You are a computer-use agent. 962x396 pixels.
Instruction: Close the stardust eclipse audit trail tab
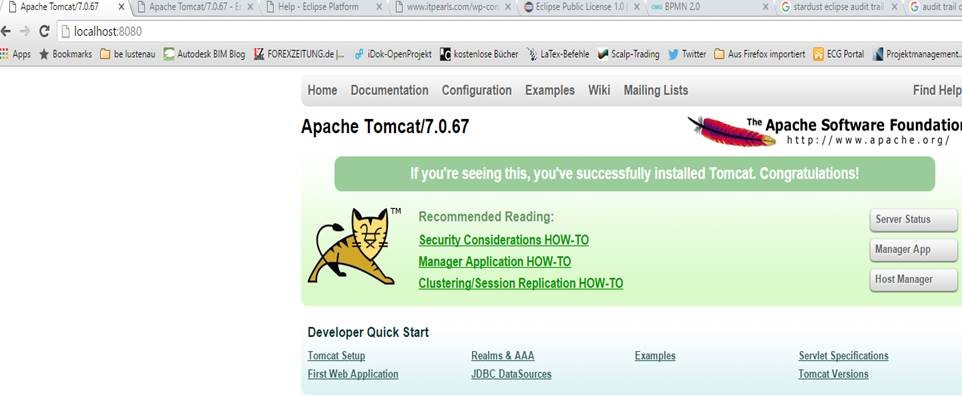894,7
